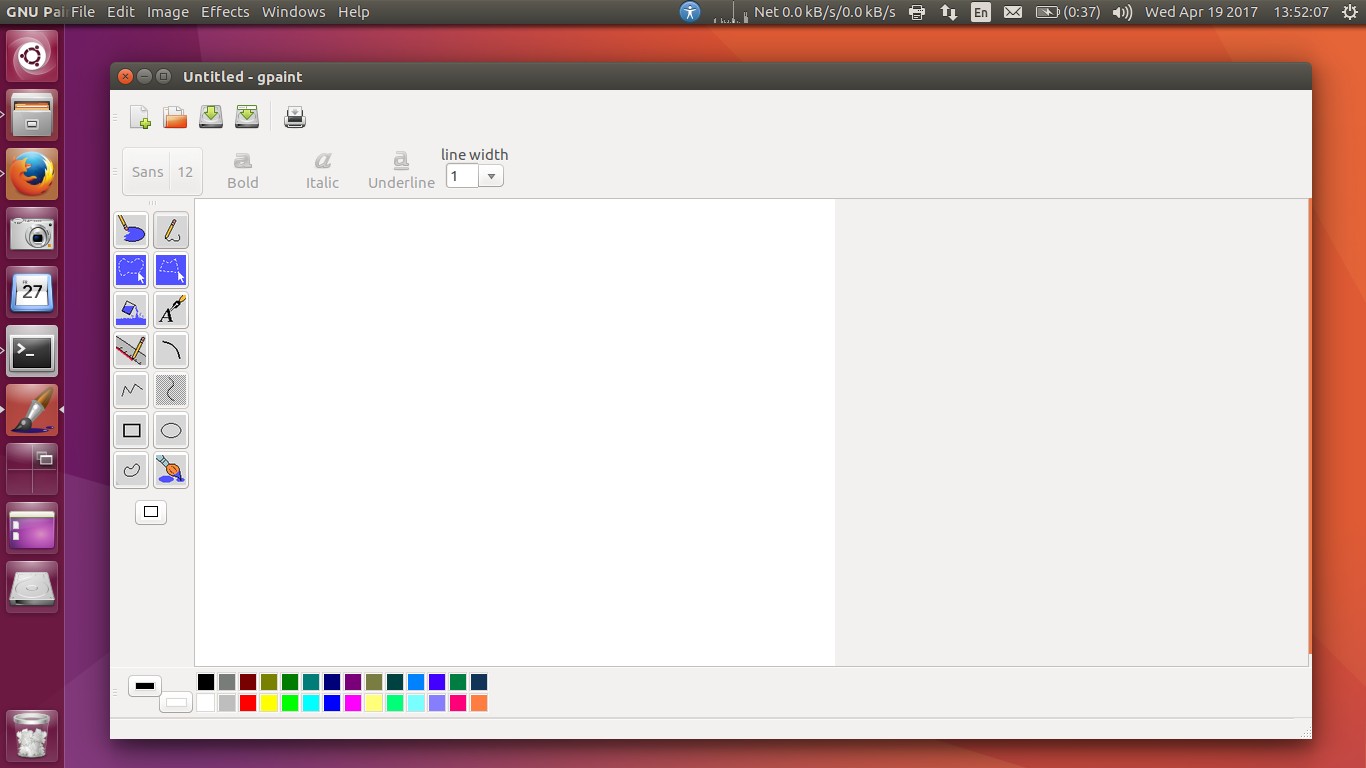Image resolution: width=1366 pixels, height=768 pixels.
Task: Select the text tool
Action: pos(171,310)
